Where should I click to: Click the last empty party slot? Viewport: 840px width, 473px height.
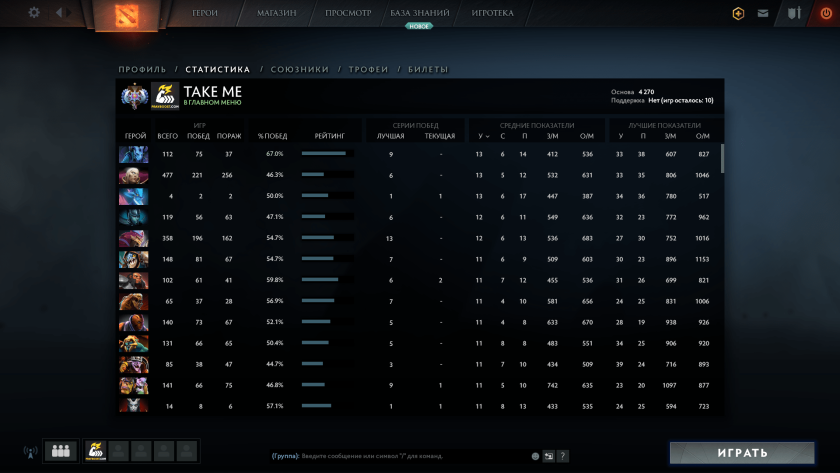(187, 451)
